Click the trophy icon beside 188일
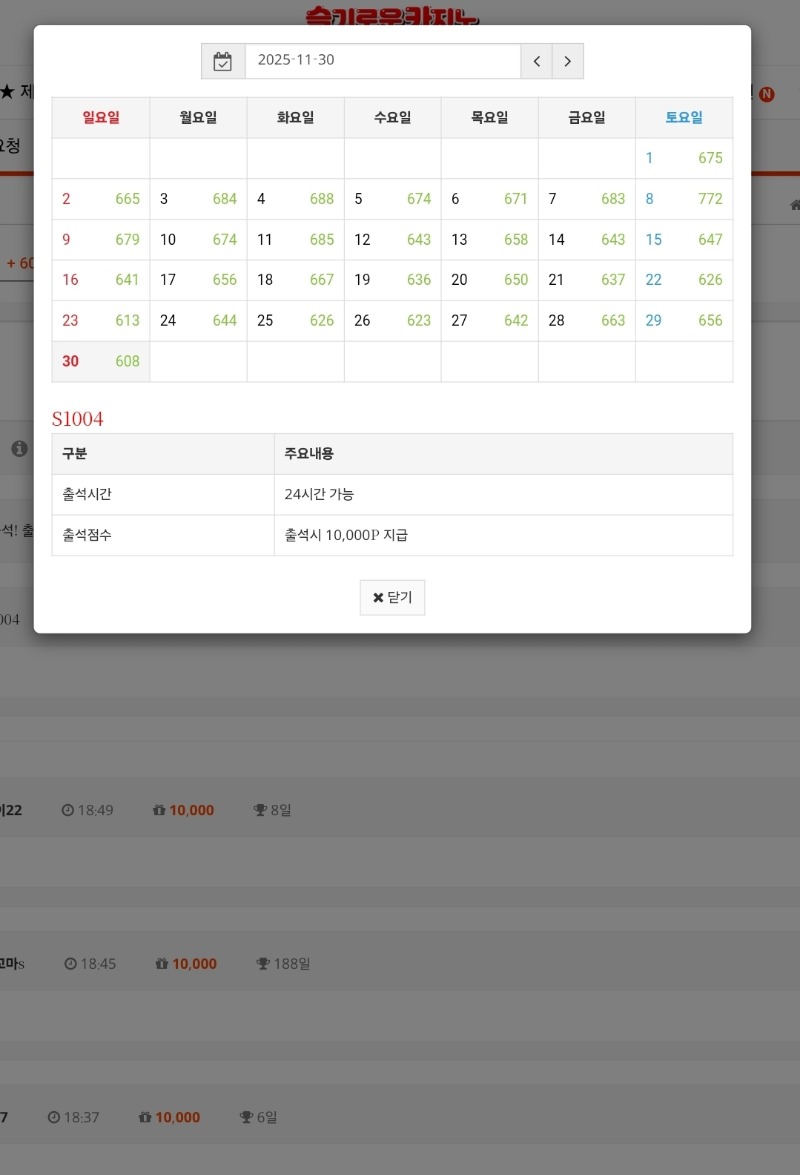 [x=262, y=963]
